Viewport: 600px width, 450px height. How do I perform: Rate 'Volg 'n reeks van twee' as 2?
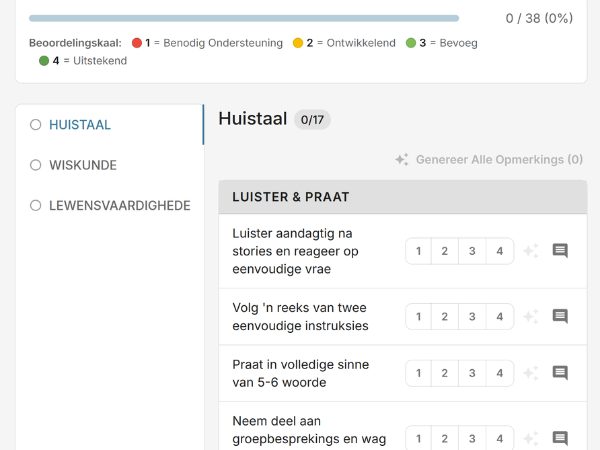click(x=445, y=316)
